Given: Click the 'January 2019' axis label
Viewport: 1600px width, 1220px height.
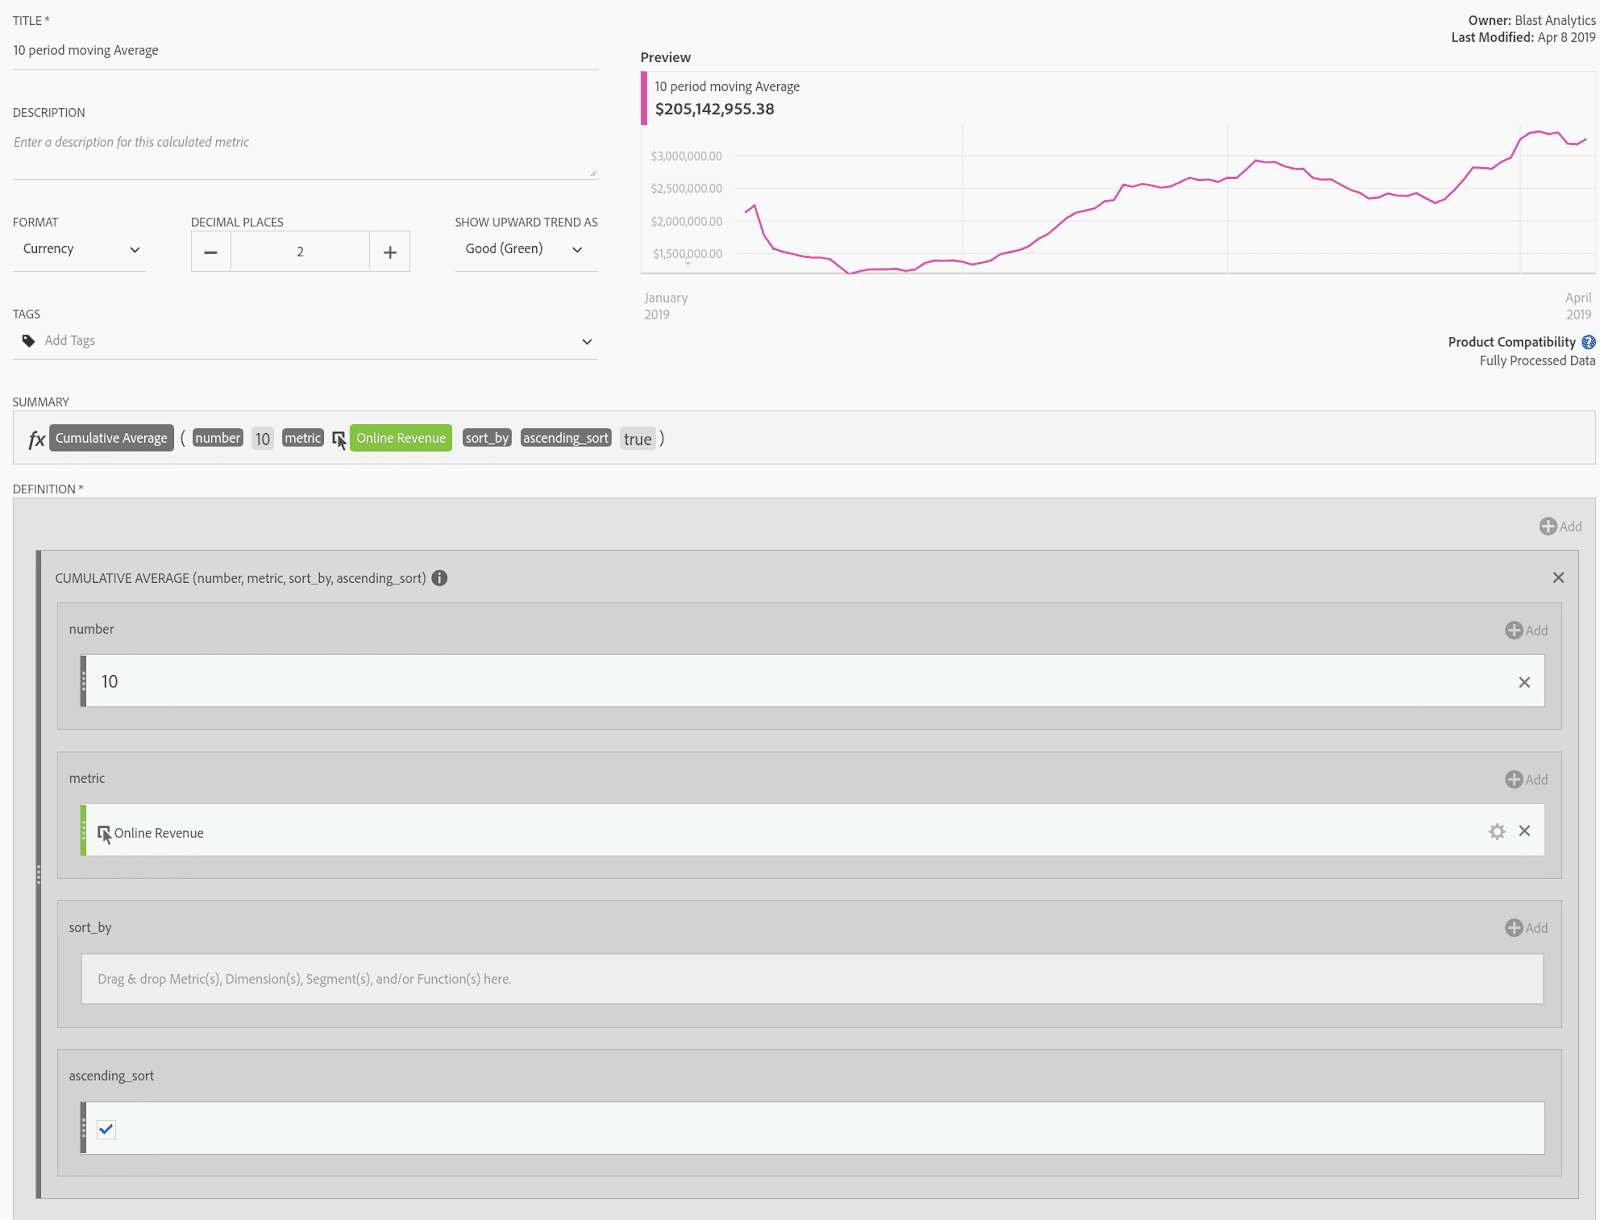Looking at the screenshot, I should [666, 306].
